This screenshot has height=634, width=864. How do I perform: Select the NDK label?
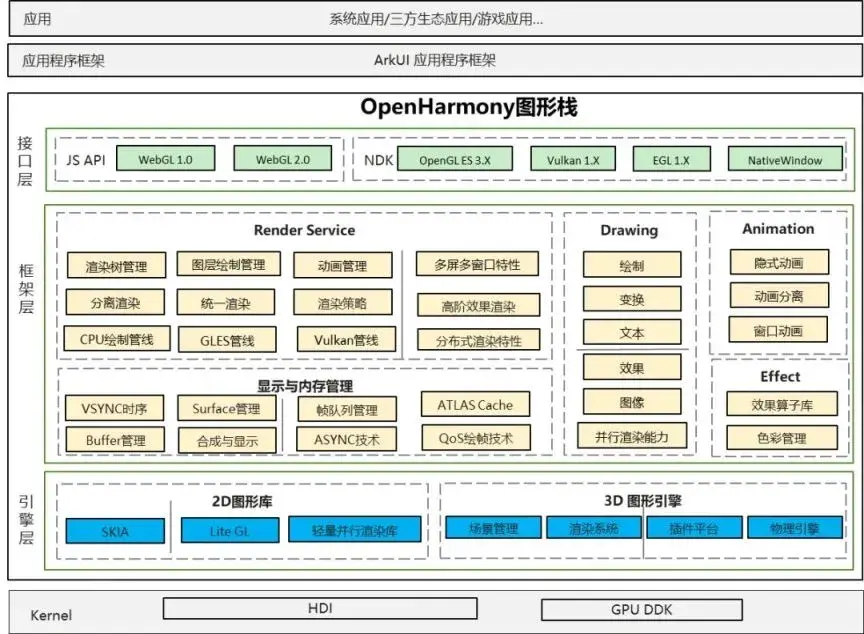[x=379, y=160]
